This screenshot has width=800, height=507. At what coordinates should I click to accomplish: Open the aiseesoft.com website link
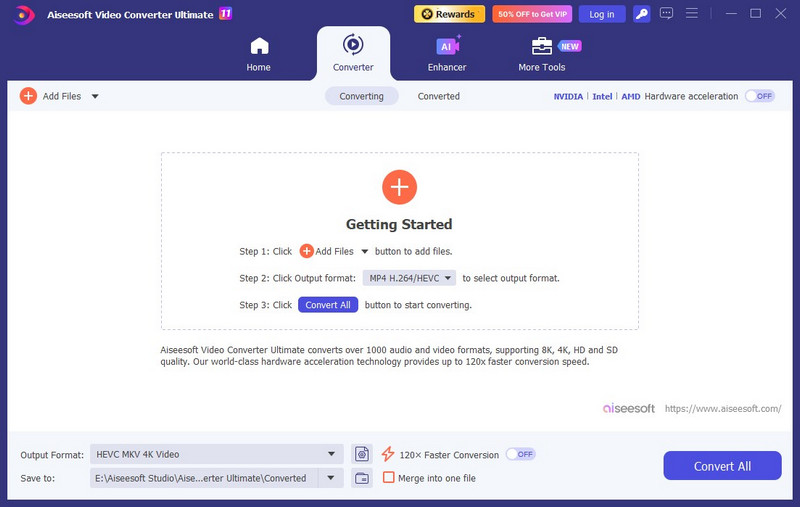723,409
